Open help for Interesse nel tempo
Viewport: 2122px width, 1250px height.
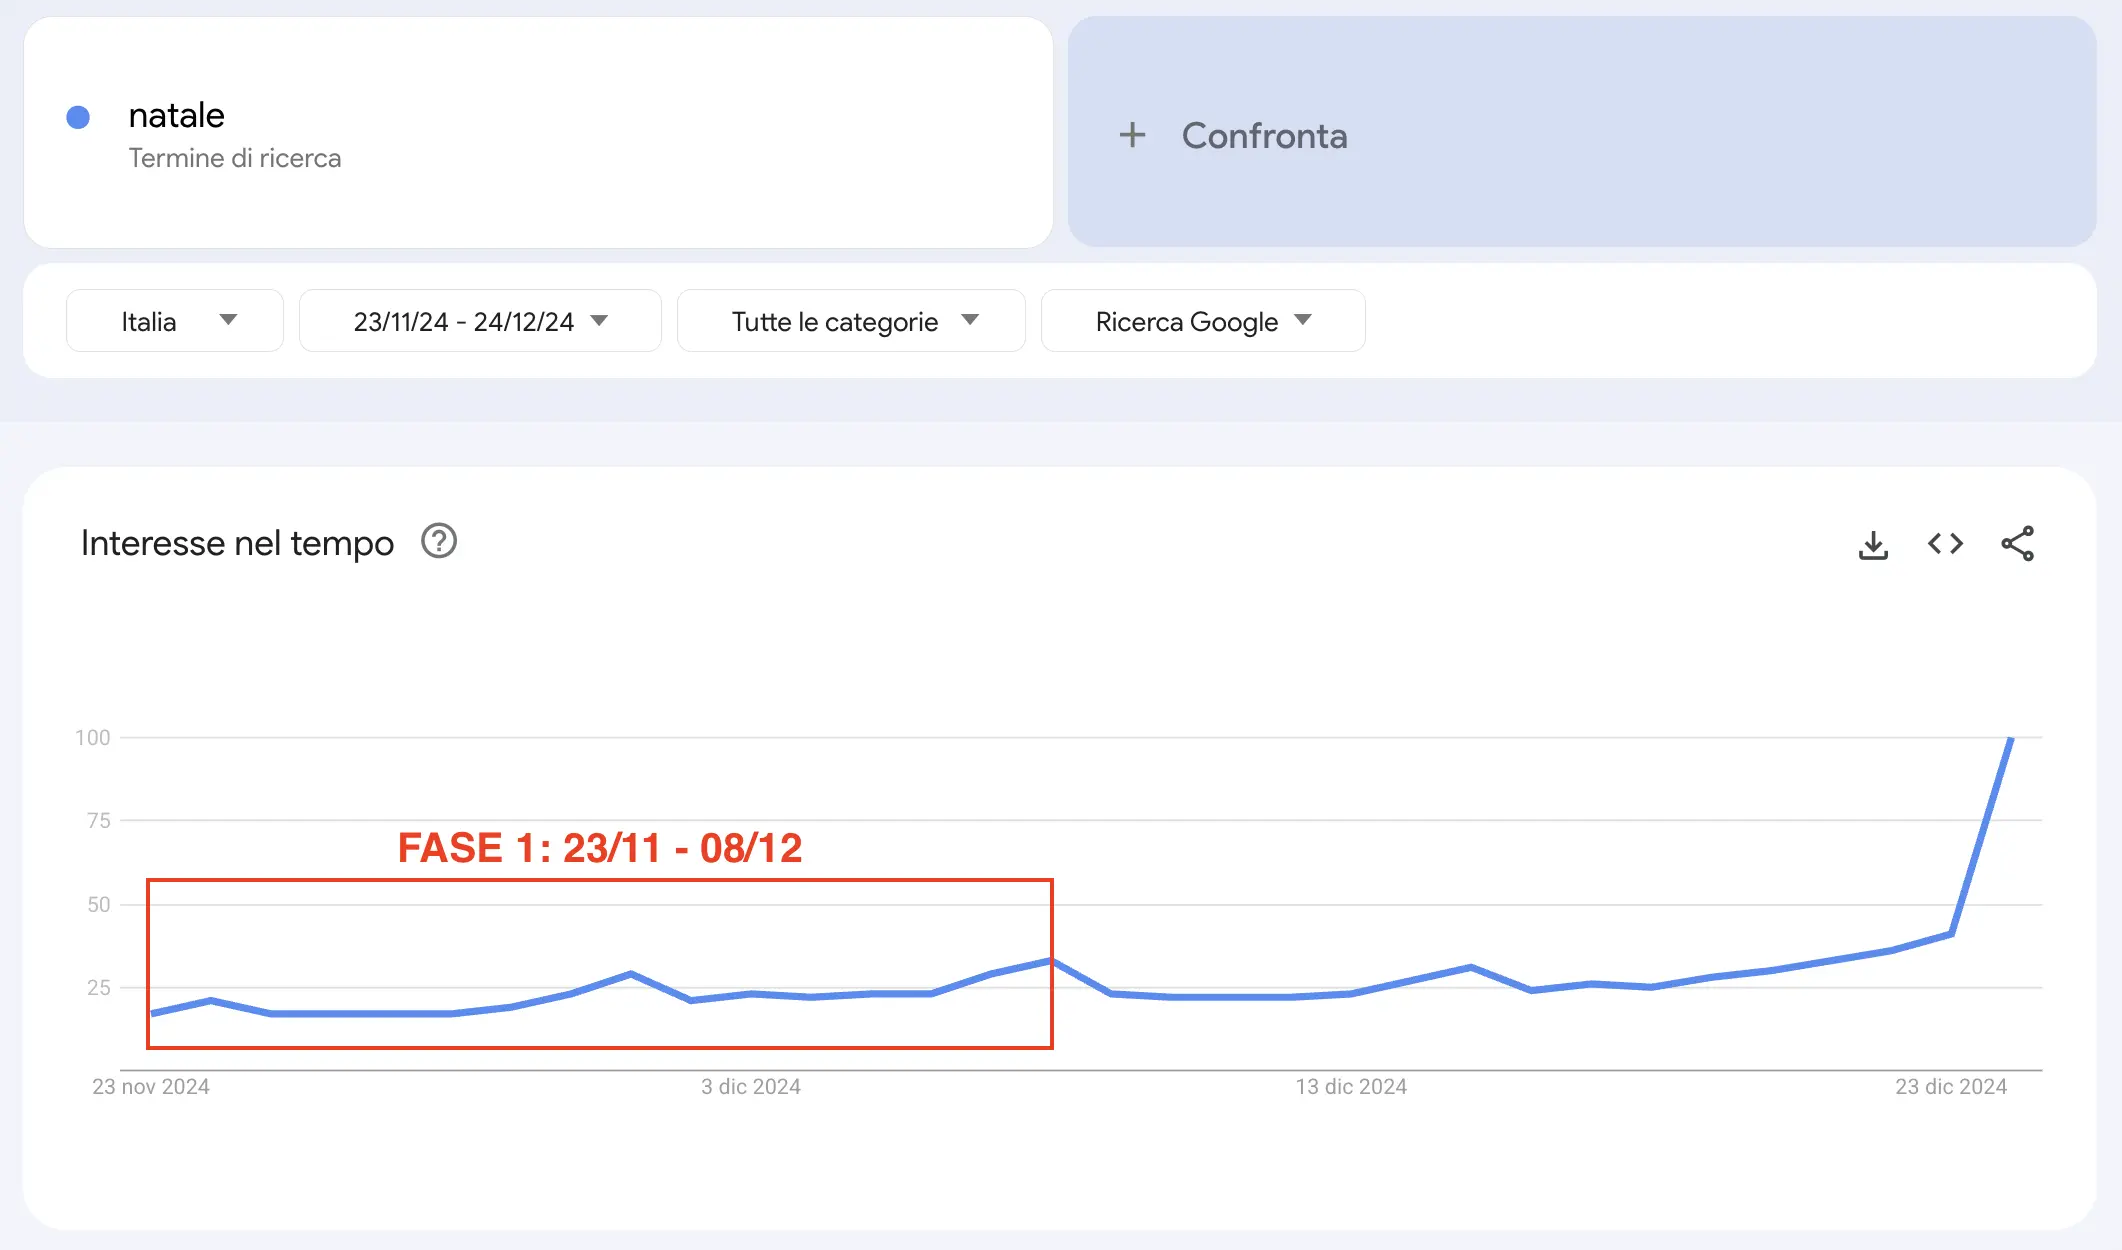point(439,541)
